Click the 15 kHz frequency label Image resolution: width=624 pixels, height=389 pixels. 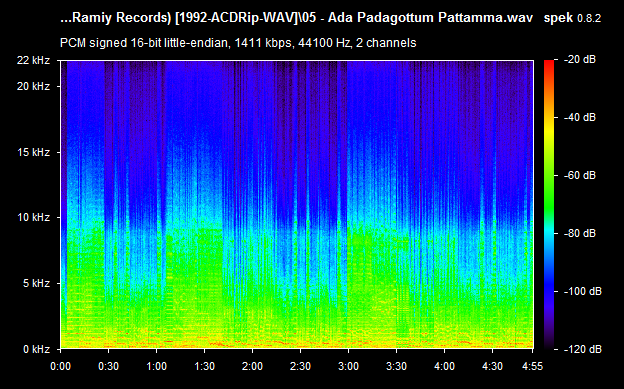tap(33, 152)
